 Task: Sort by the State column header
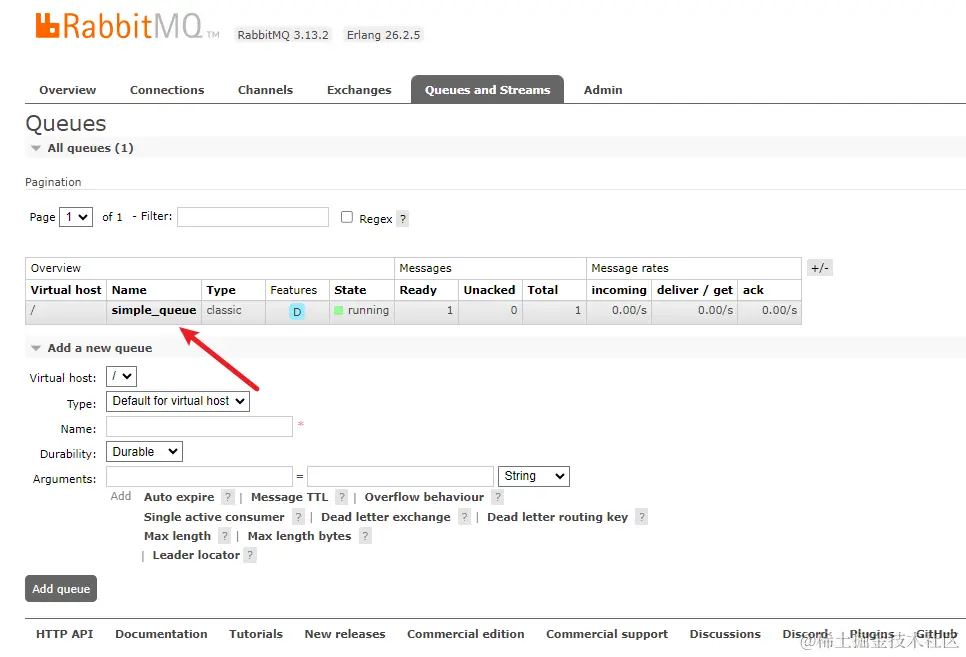350,290
